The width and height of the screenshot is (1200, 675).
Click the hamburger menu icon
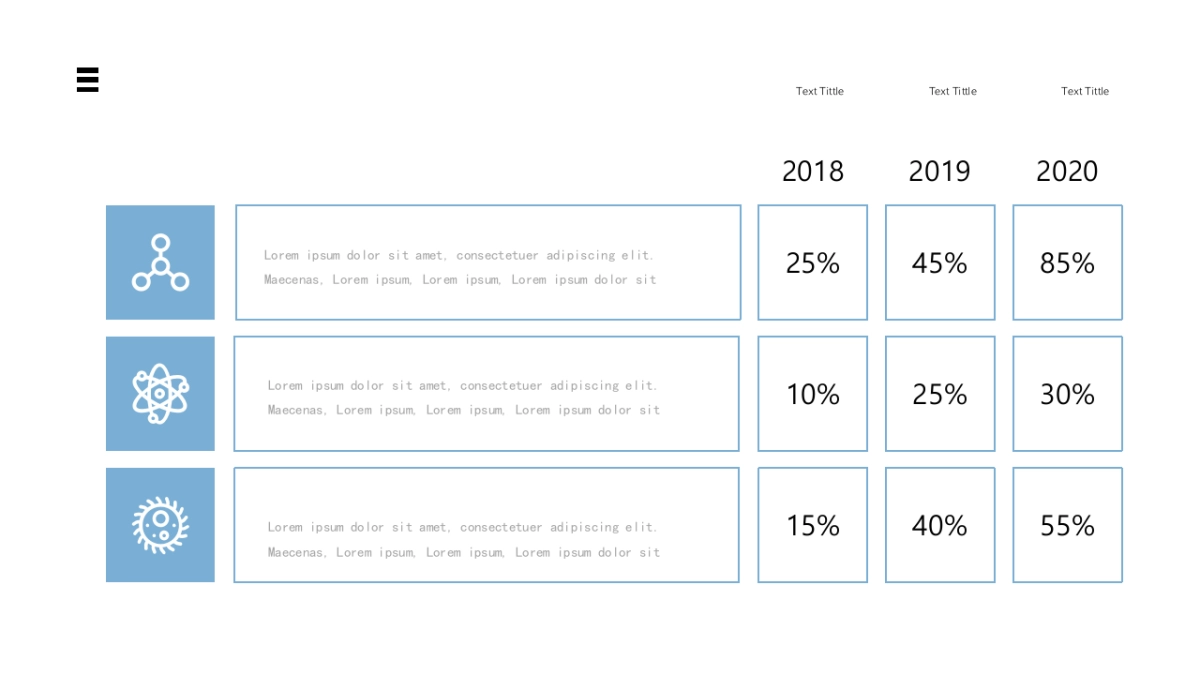click(x=88, y=80)
